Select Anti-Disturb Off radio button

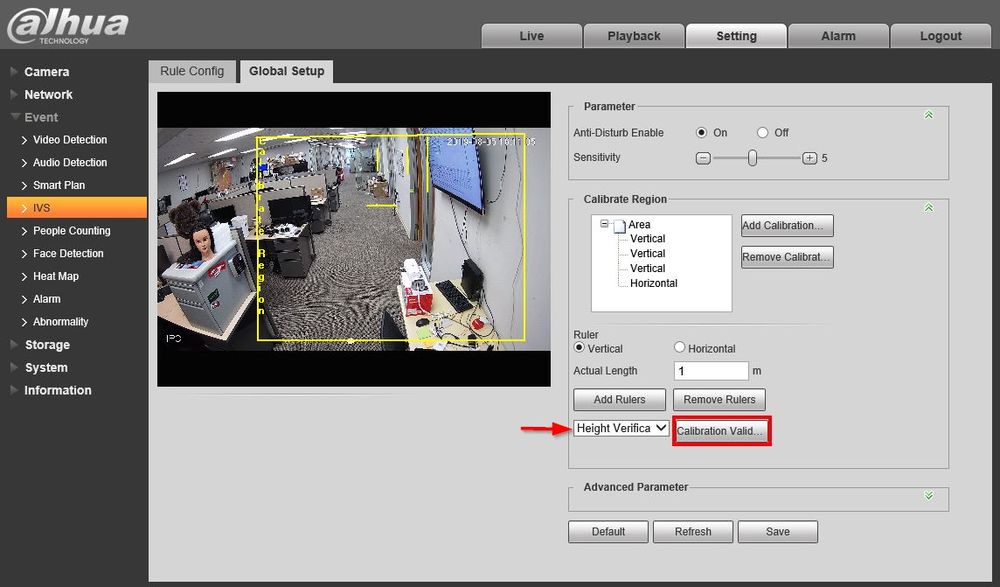pos(763,133)
